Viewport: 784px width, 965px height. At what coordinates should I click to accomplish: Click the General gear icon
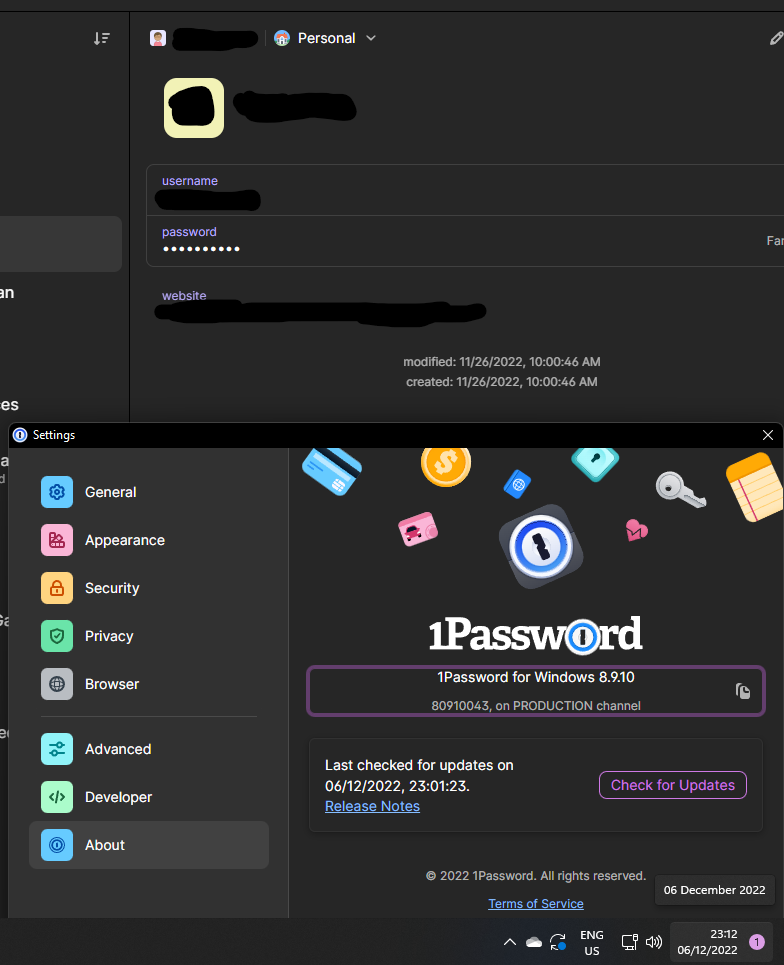[57, 492]
